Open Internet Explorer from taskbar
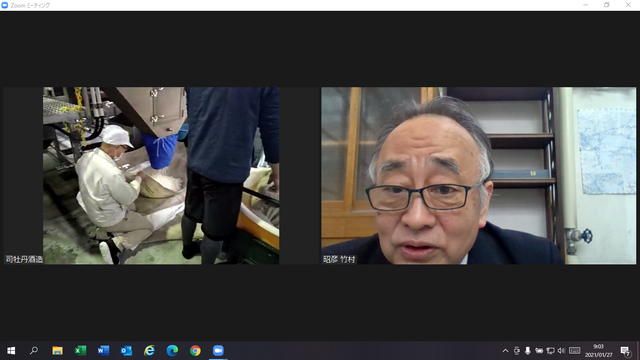The image size is (640, 360). [149, 351]
